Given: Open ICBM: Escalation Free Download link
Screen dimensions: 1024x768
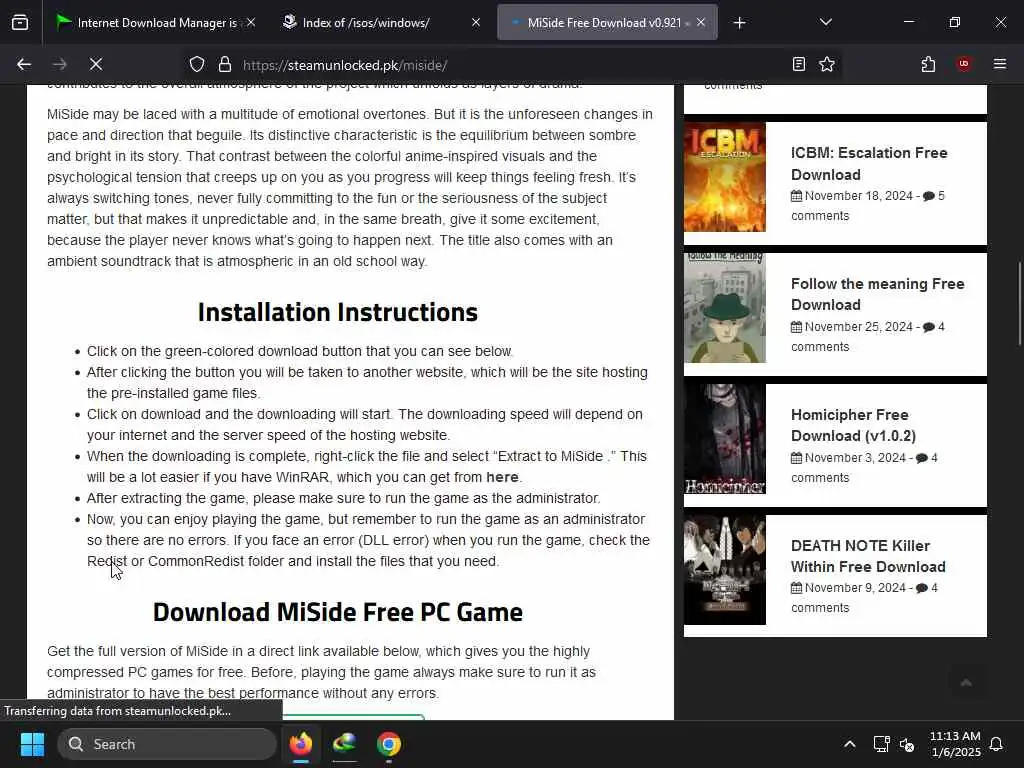Looking at the screenshot, I should (869, 164).
